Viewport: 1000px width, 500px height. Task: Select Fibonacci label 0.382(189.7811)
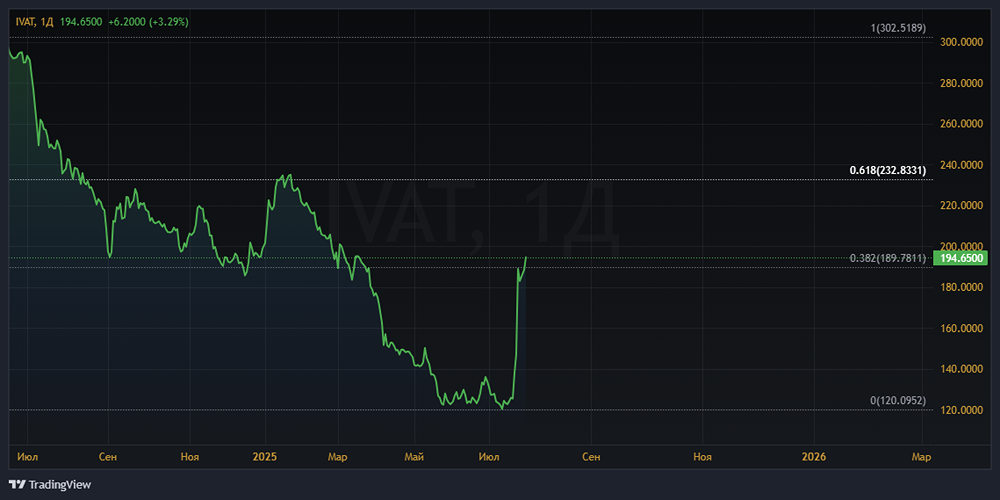coord(888,258)
